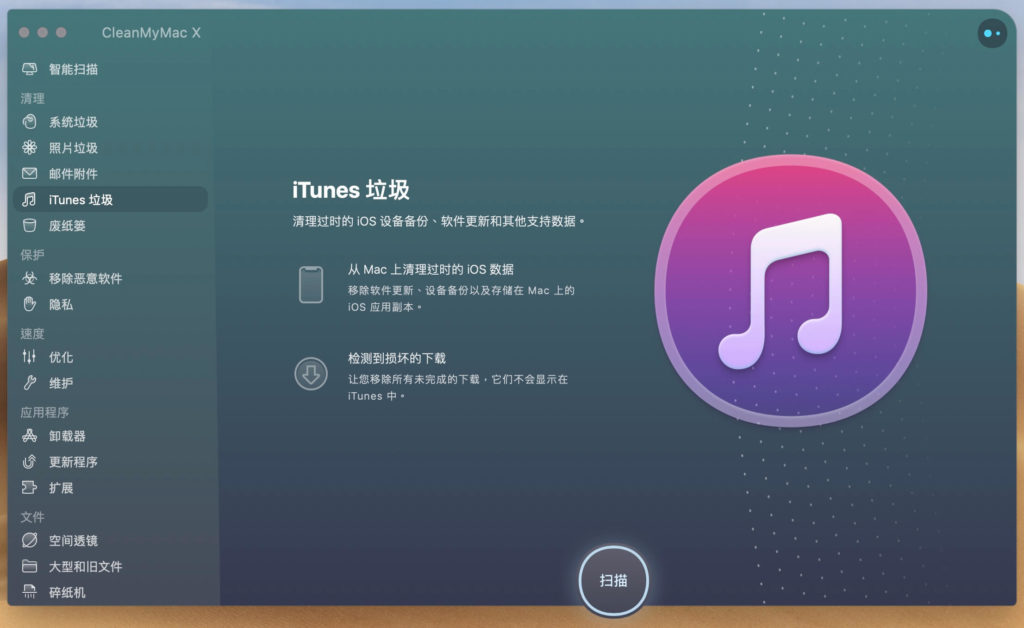Choose 移除恶意软件 in sidebar
The image size is (1024, 628).
[86, 279]
